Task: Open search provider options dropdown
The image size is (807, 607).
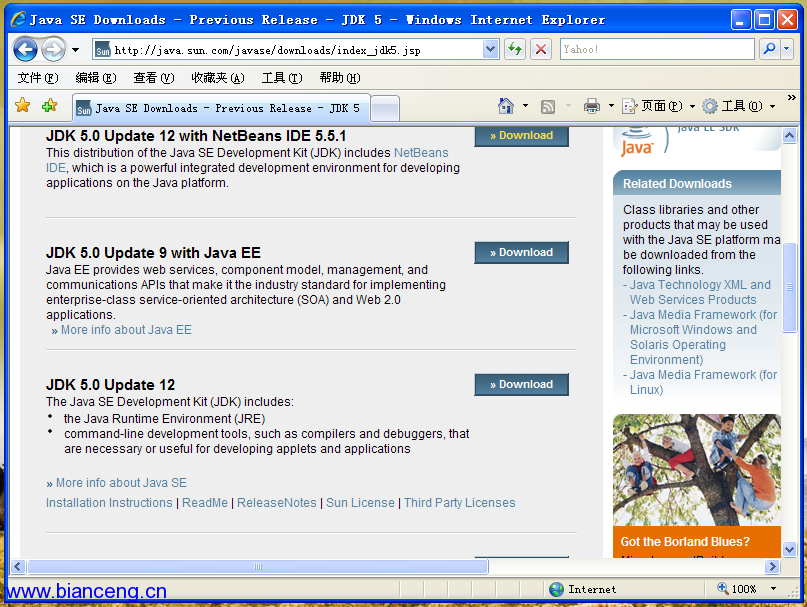Action: 787,49
